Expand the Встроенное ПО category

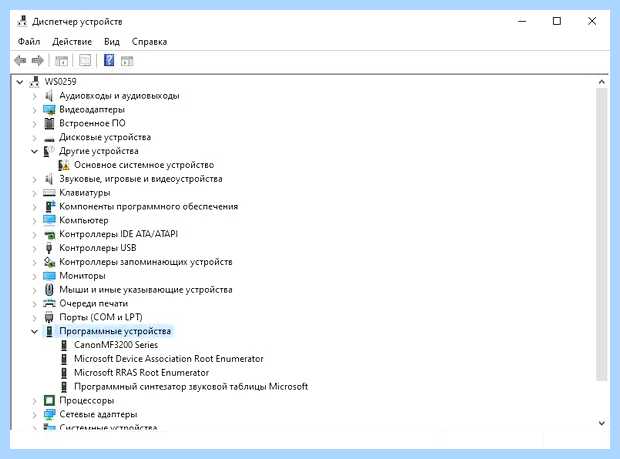(x=34, y=124)
